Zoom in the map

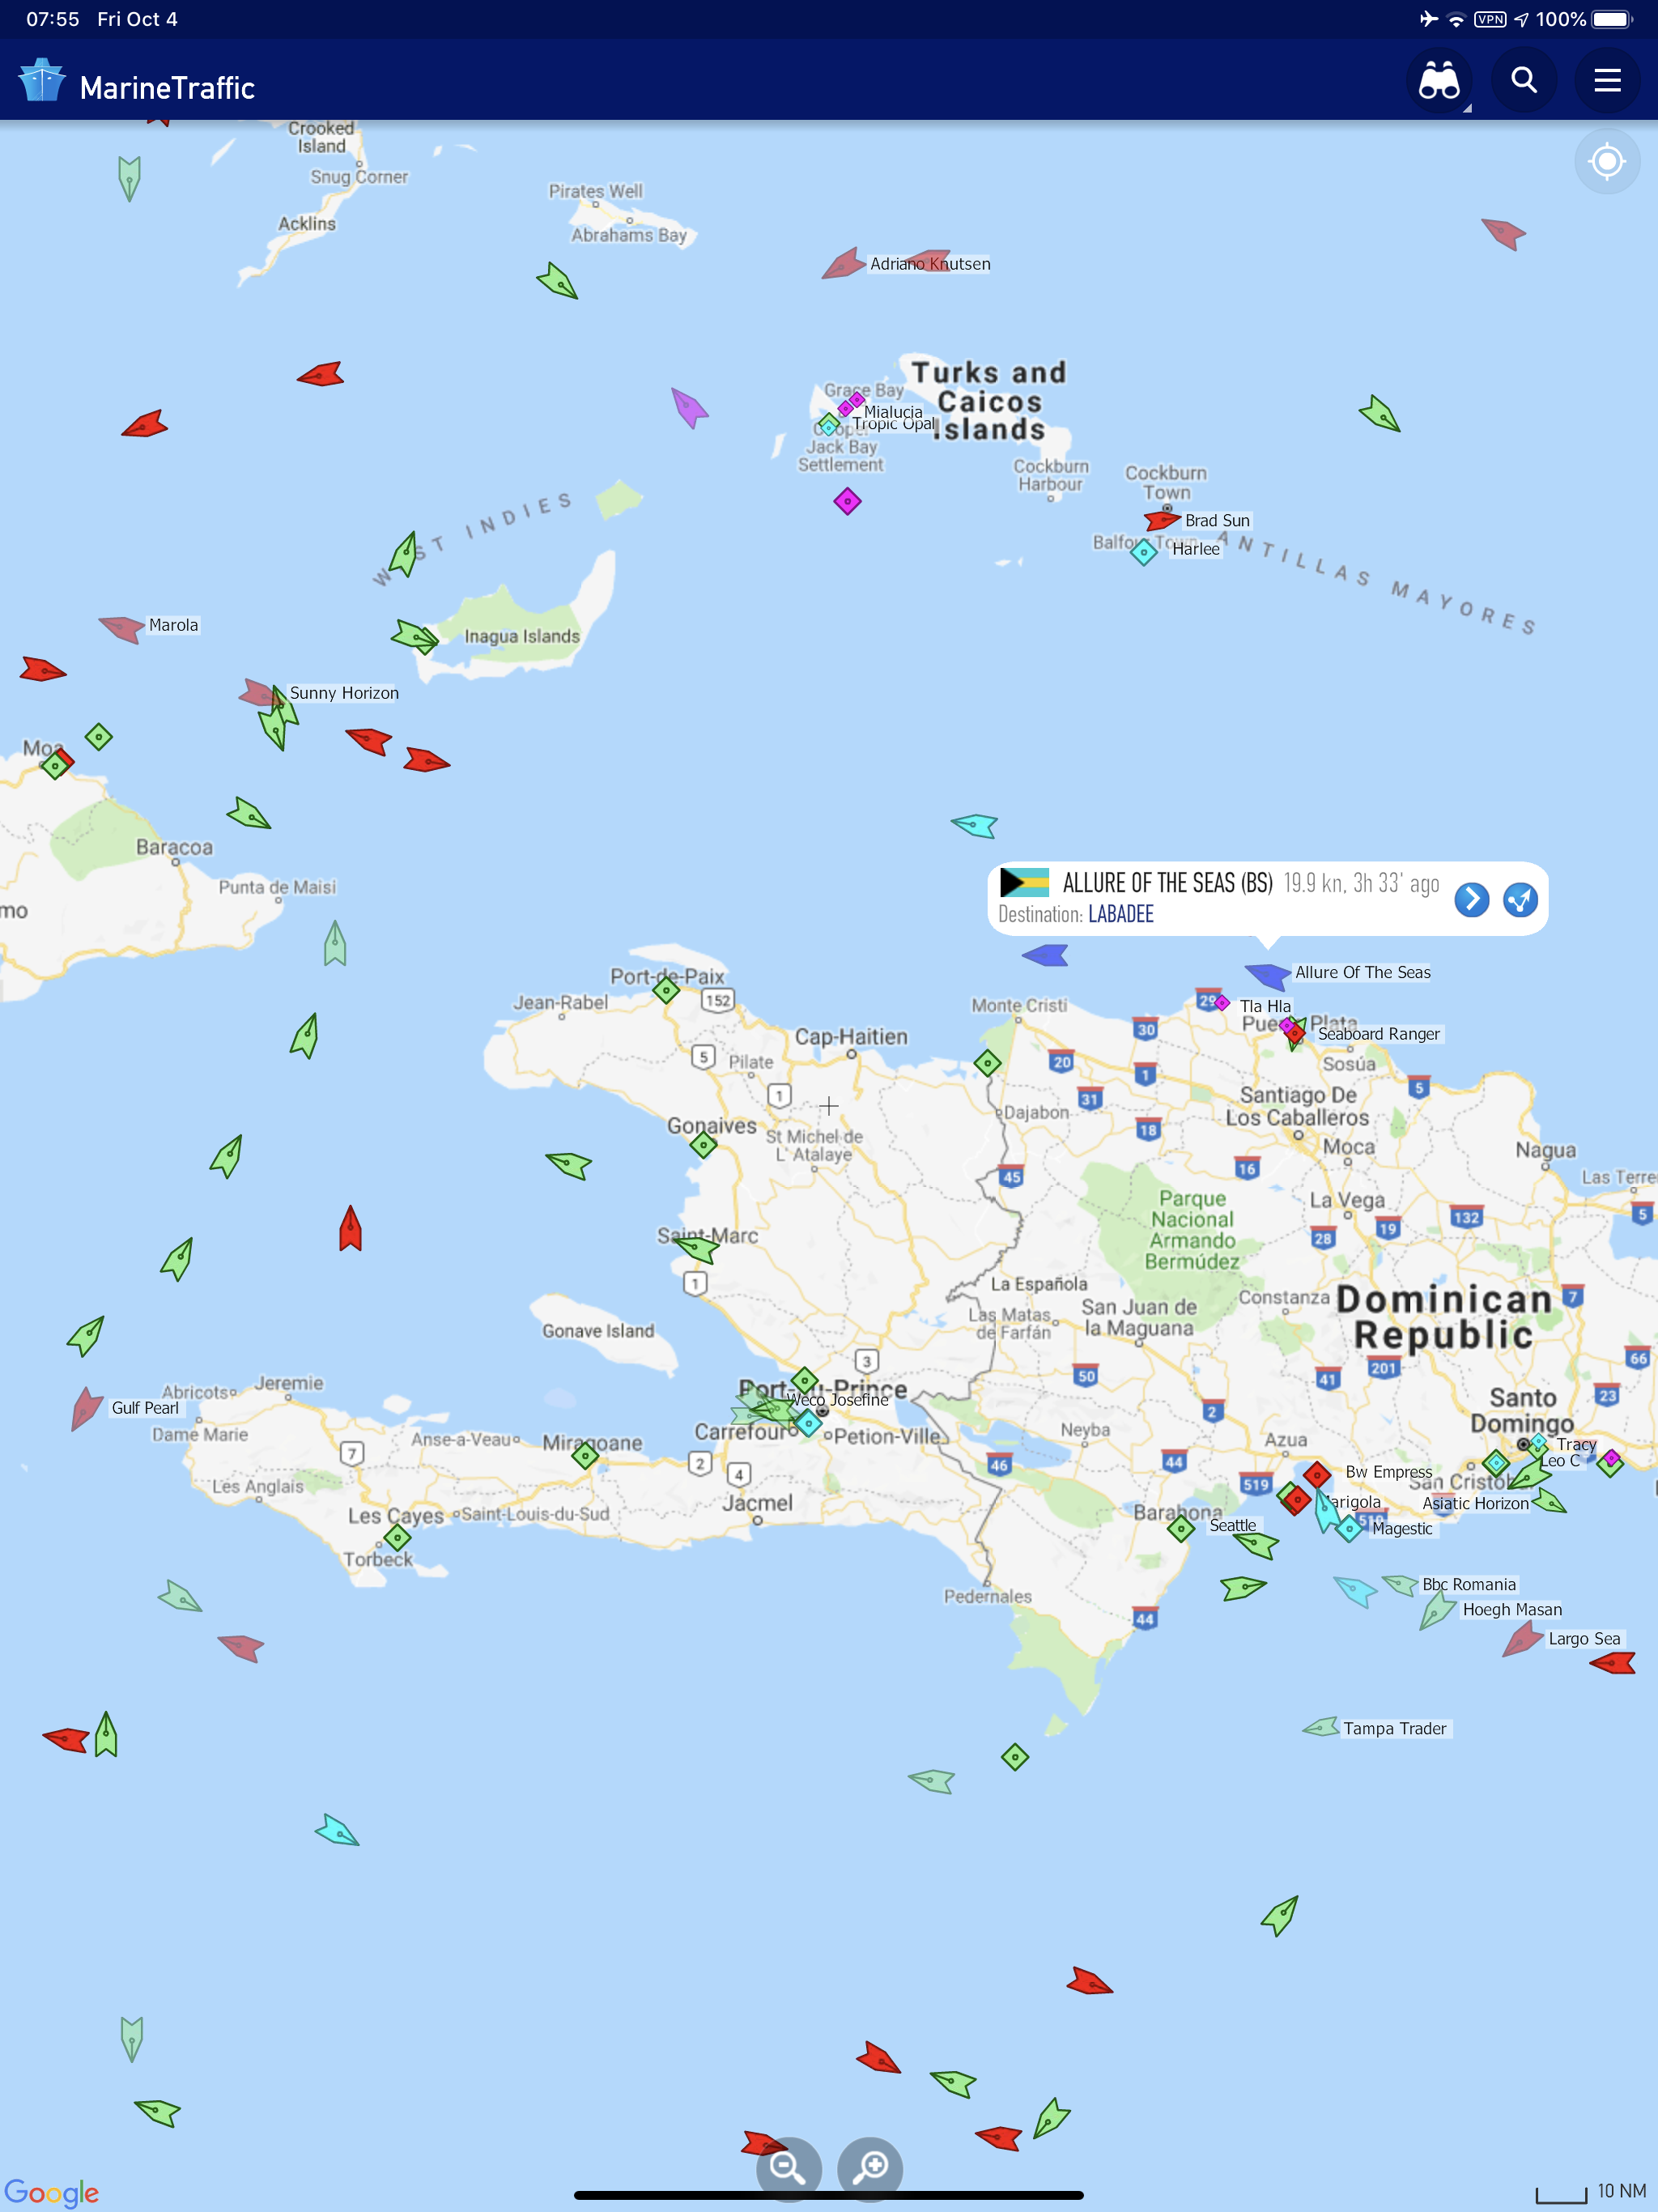[x=870, y=2167]
